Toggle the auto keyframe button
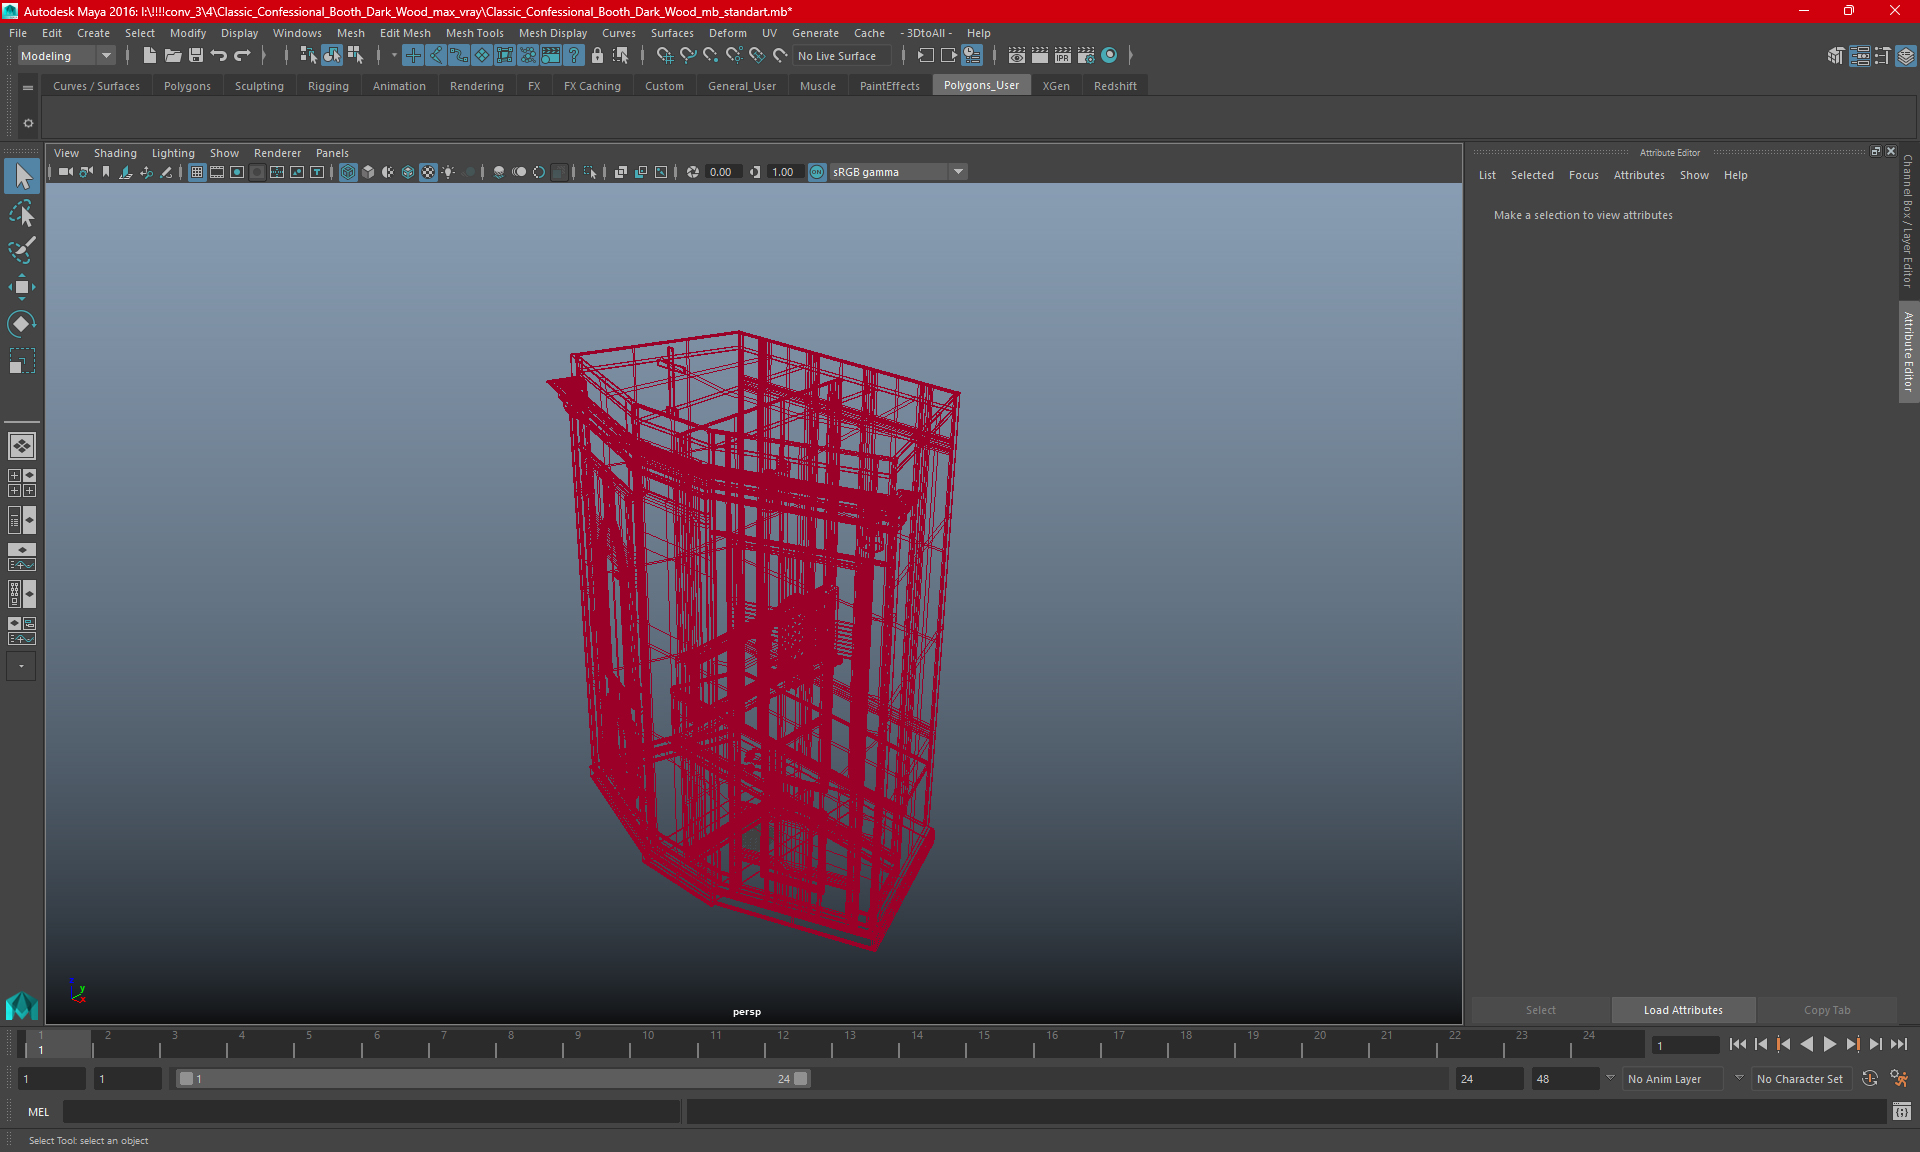This screenshot has width=1920, height=1152. 1869,1079
